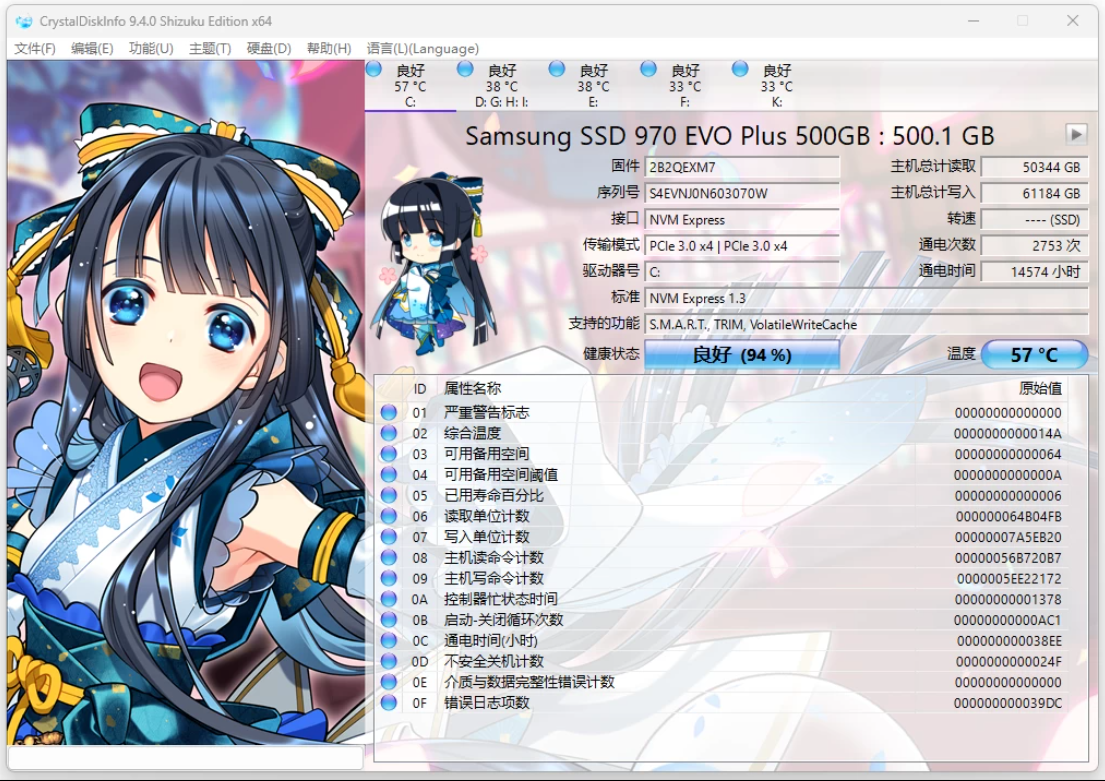Switch to the E: drive tab
Viewport: 1105px width, 781px height.
[593, 85]
